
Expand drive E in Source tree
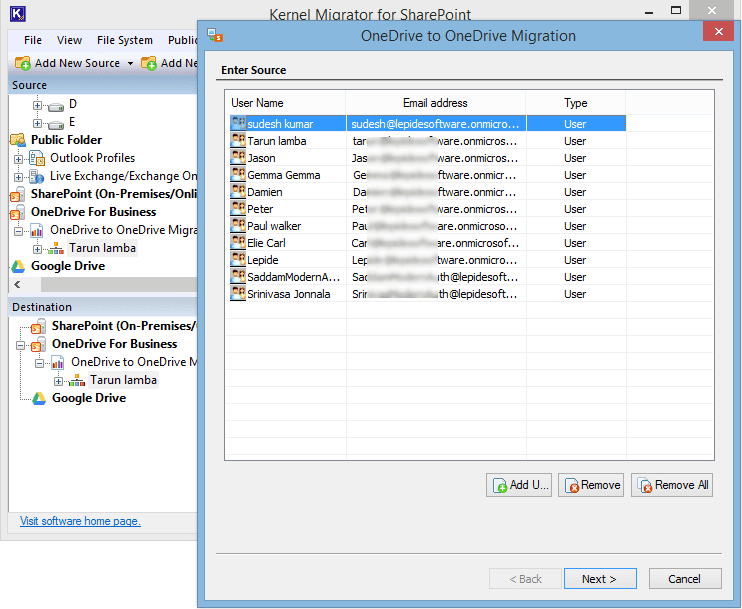[37, 123]
